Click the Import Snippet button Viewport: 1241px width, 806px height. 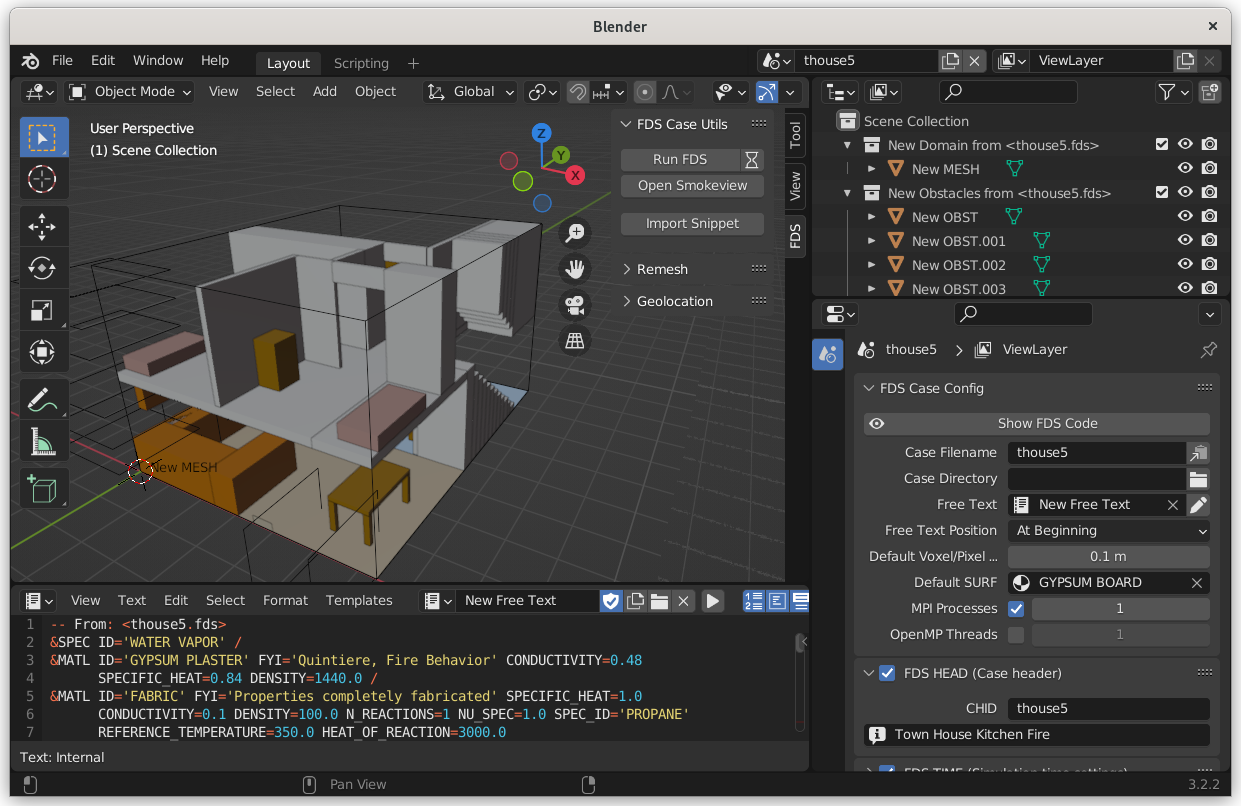coord(692,223)
